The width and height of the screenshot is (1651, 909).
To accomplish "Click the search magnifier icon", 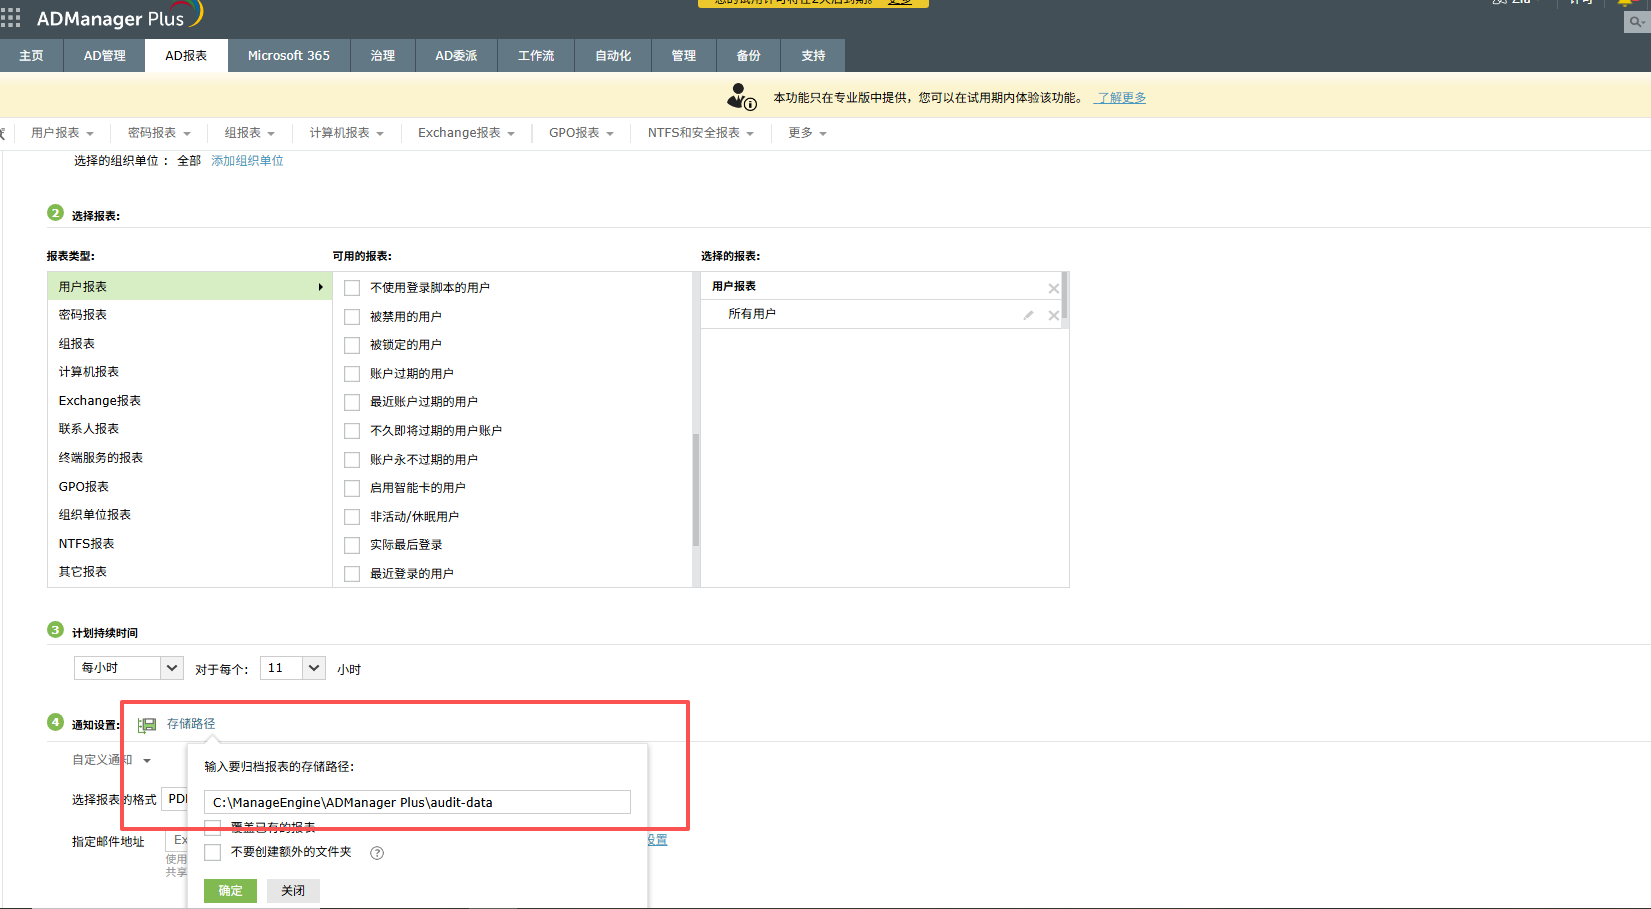I will 1636,22.
